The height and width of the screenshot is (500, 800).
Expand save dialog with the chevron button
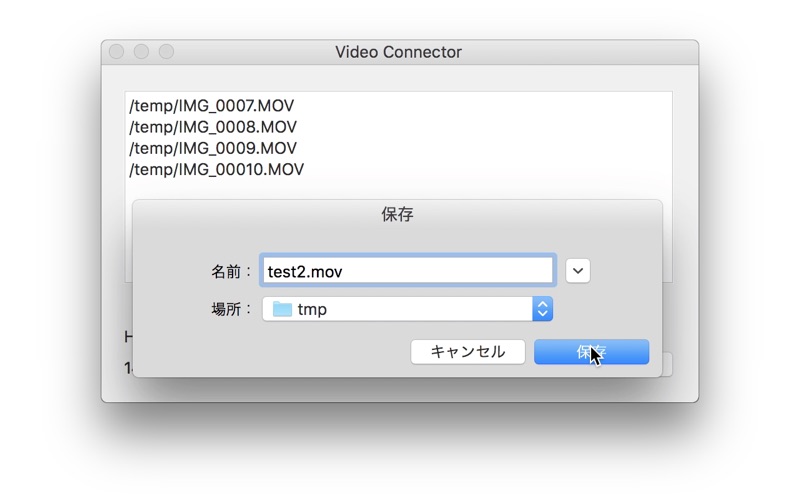click(x=578, y=271)
